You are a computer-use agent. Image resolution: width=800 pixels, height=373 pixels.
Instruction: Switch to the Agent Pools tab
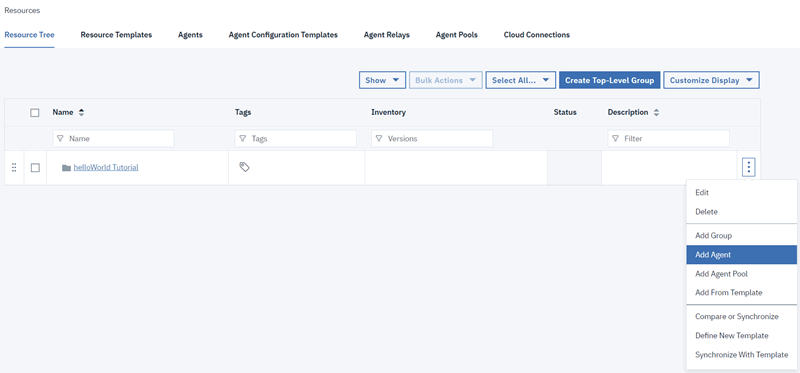457,35
